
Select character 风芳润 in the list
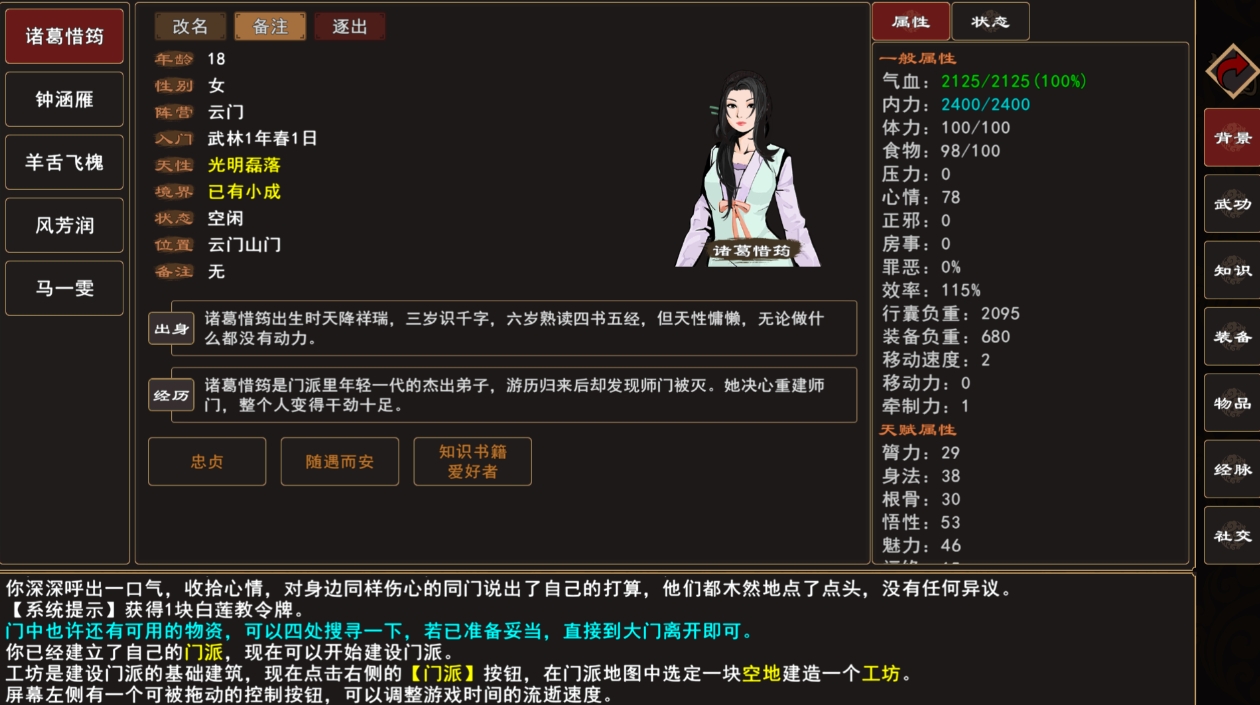65,225
